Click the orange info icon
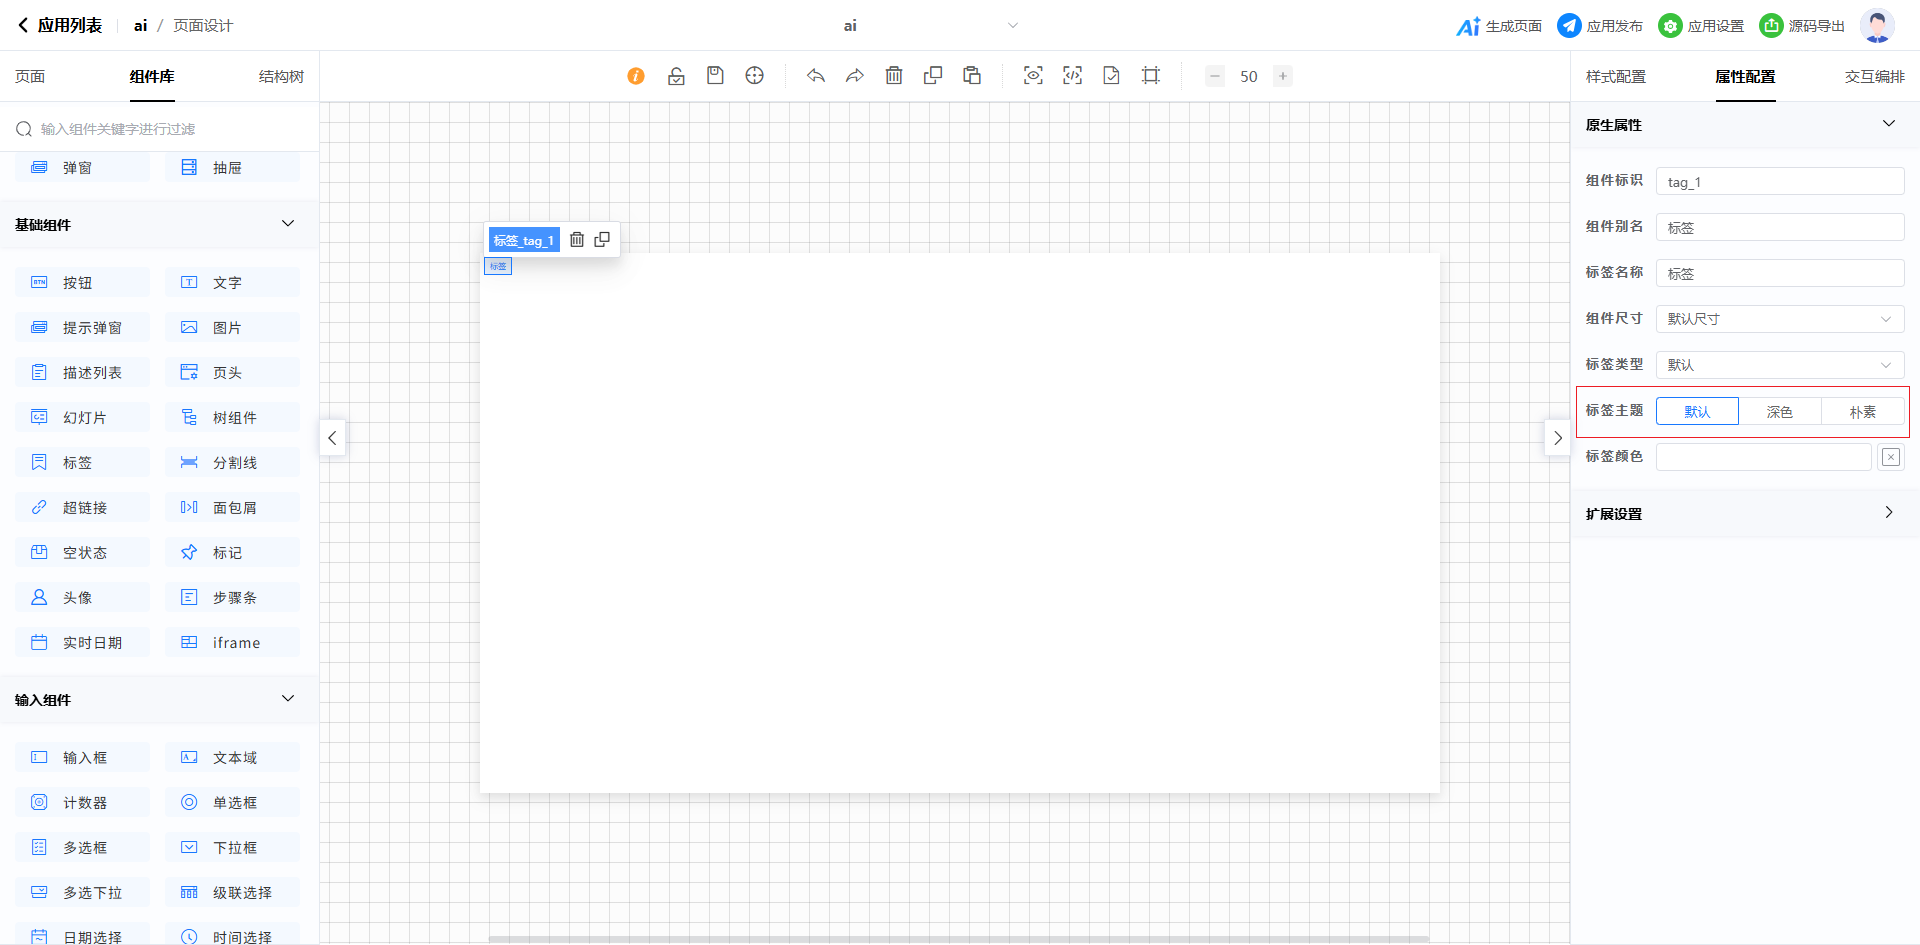This screenshot has width=1920, height=945. 636,76
